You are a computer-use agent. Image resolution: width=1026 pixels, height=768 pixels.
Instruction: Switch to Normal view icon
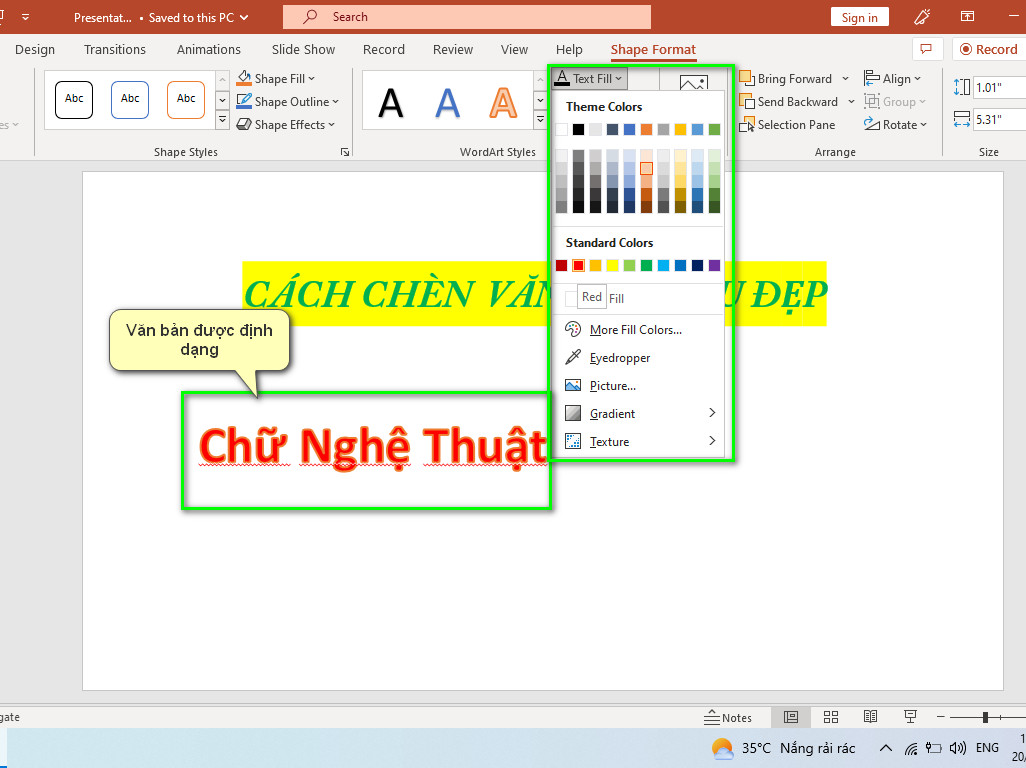click(x=791, y=717)
